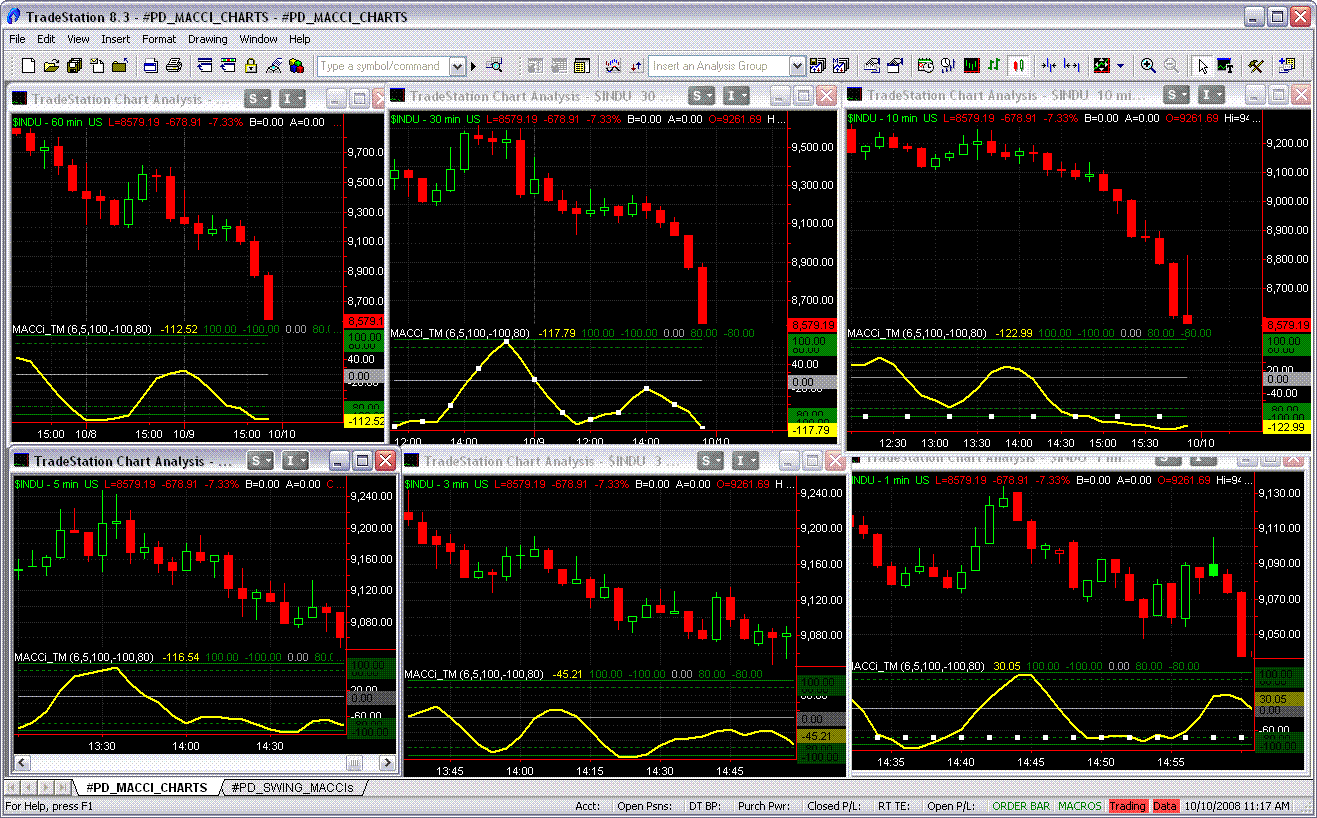This screenshot has width=1317, height=818.
Task: Click the -112.52 MACCi value label in the 60 min chart
Action: (364, 421)
